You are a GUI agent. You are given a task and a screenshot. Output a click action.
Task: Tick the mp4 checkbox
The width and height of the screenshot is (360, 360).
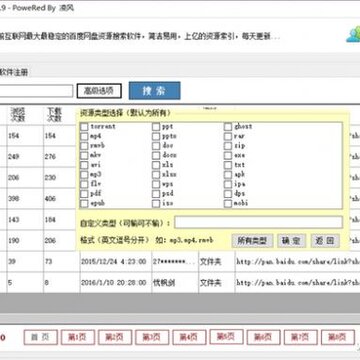(x=84, y=136)
